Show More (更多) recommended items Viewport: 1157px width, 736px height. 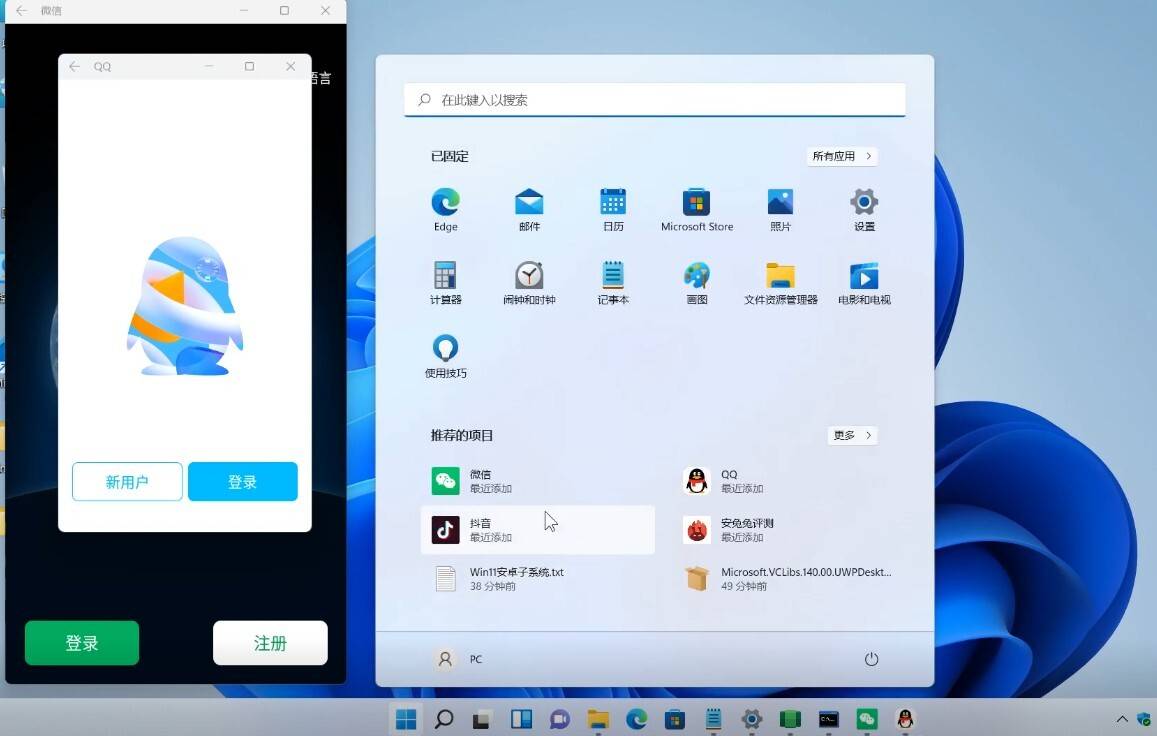coord(852,436)
